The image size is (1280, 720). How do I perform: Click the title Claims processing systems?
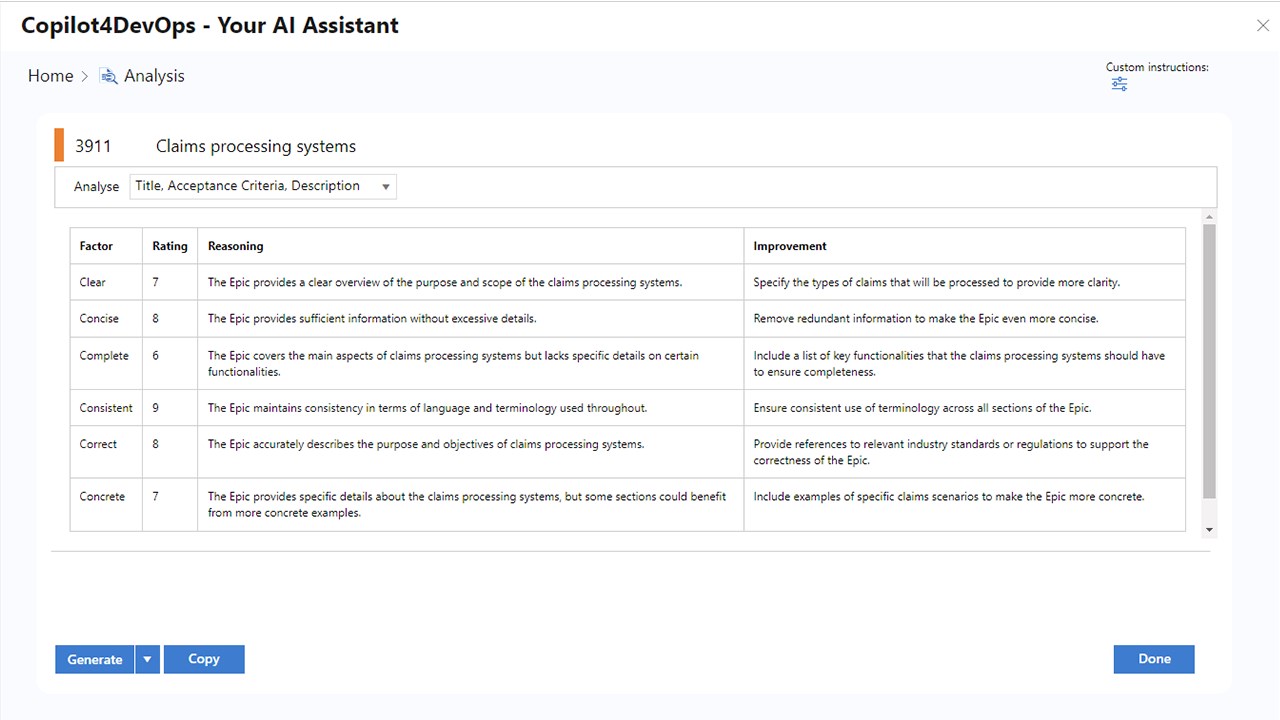click(256, 146)
